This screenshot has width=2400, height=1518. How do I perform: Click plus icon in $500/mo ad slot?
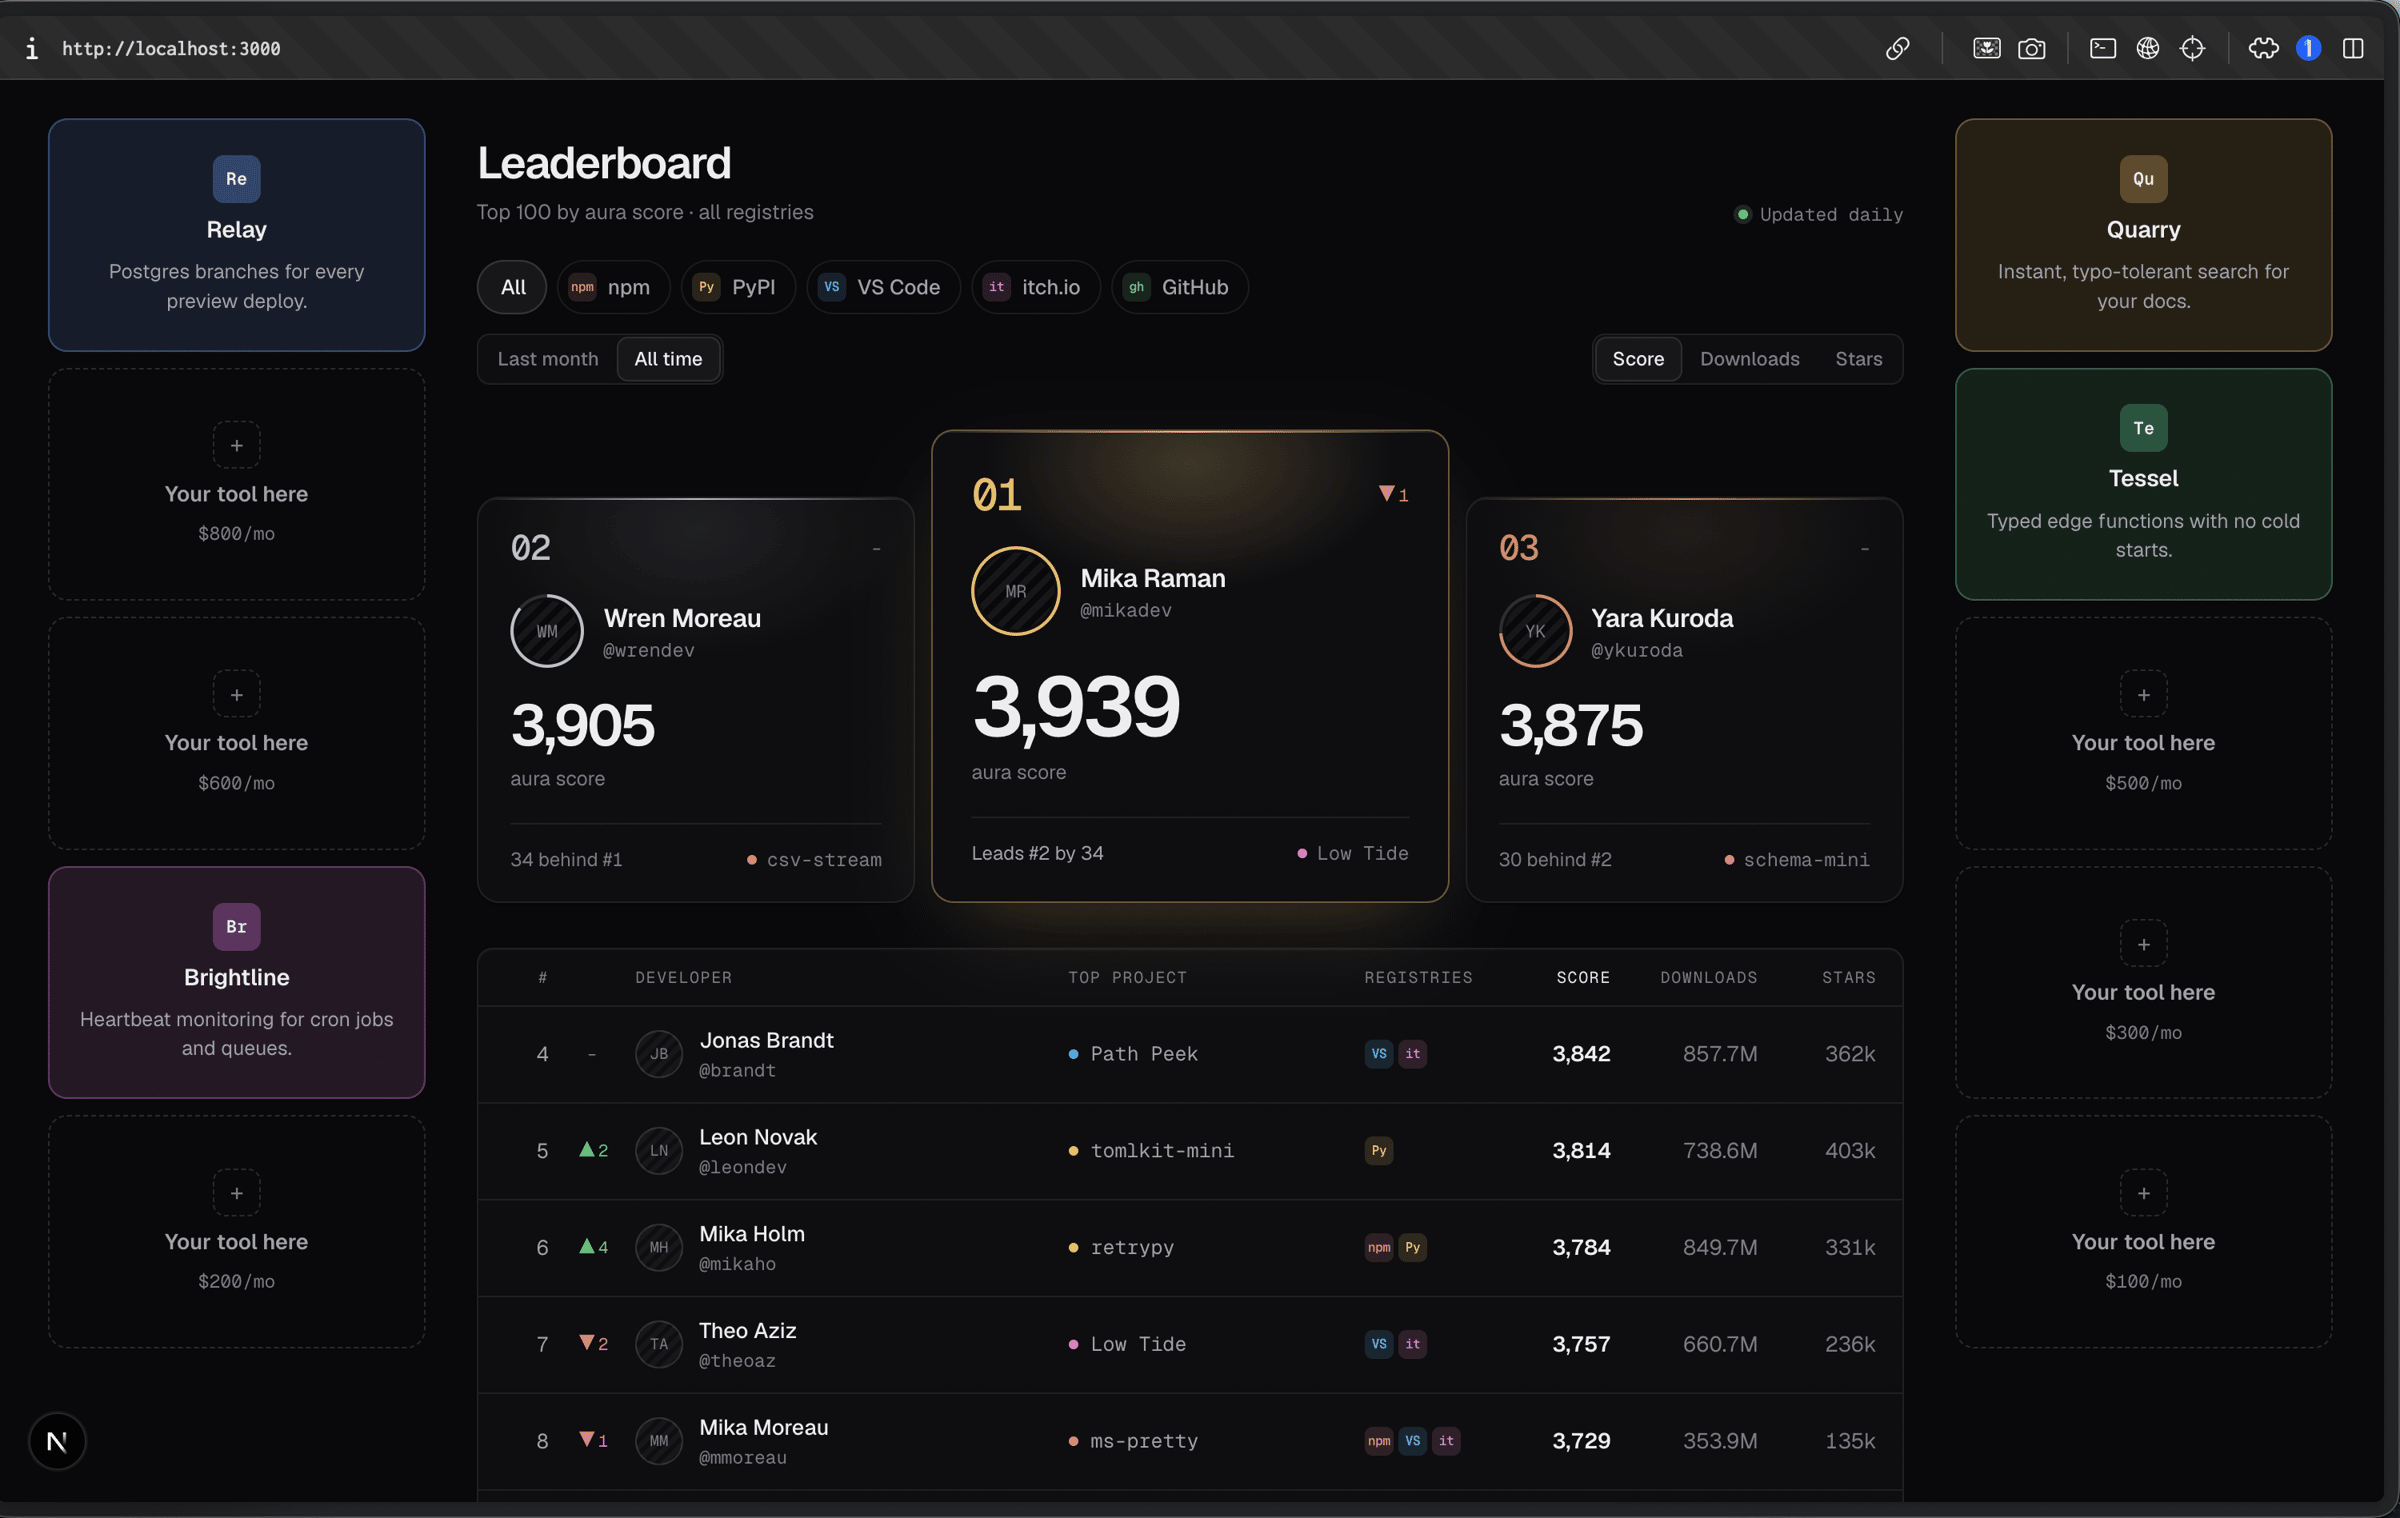click(x=2143, y=694)
